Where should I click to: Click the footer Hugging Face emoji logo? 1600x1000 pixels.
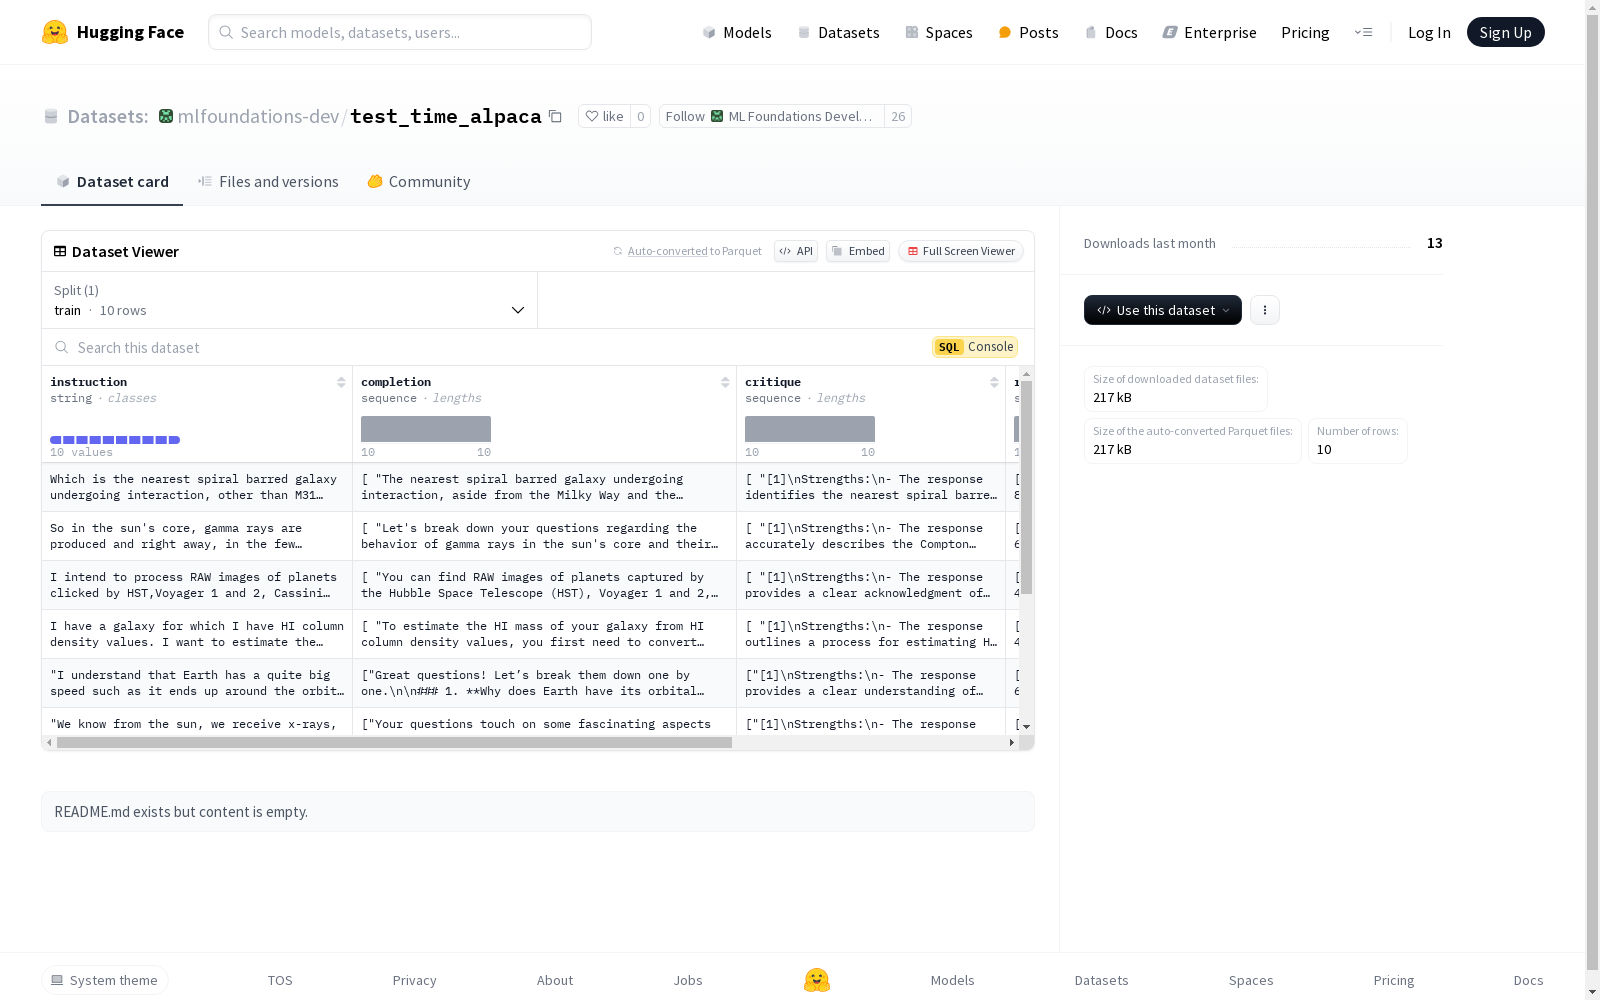[x=817, y=980]
